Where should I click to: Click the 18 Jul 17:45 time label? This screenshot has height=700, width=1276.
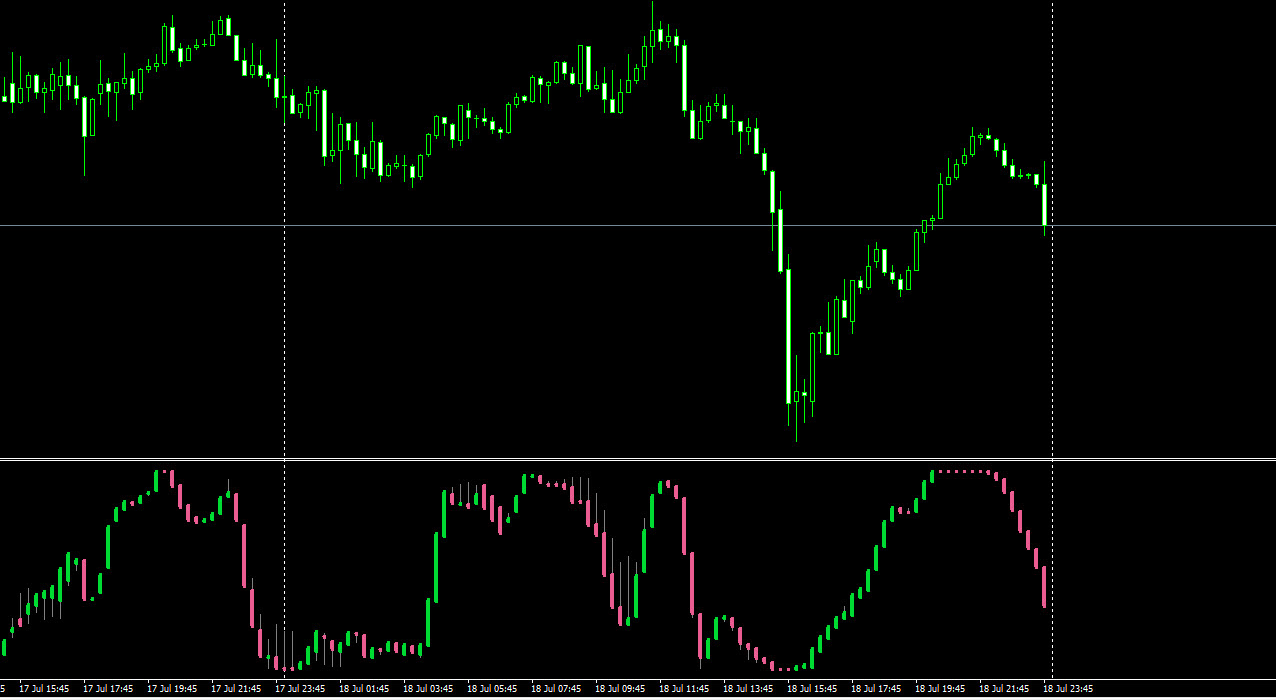click(876, 689)
